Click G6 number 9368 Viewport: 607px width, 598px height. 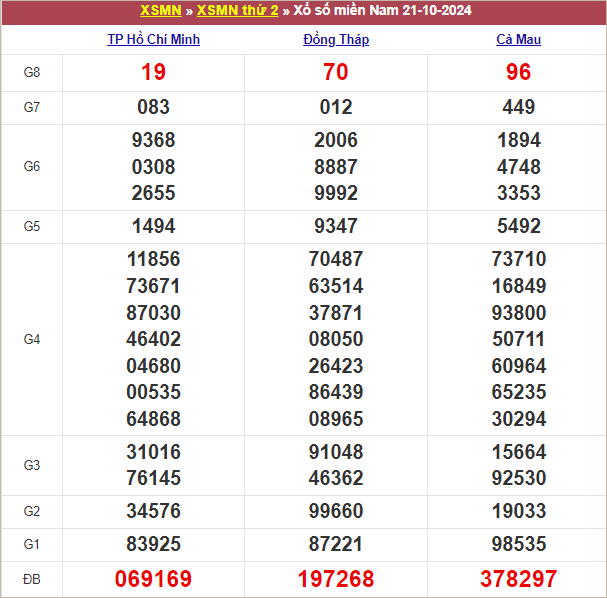153,140
